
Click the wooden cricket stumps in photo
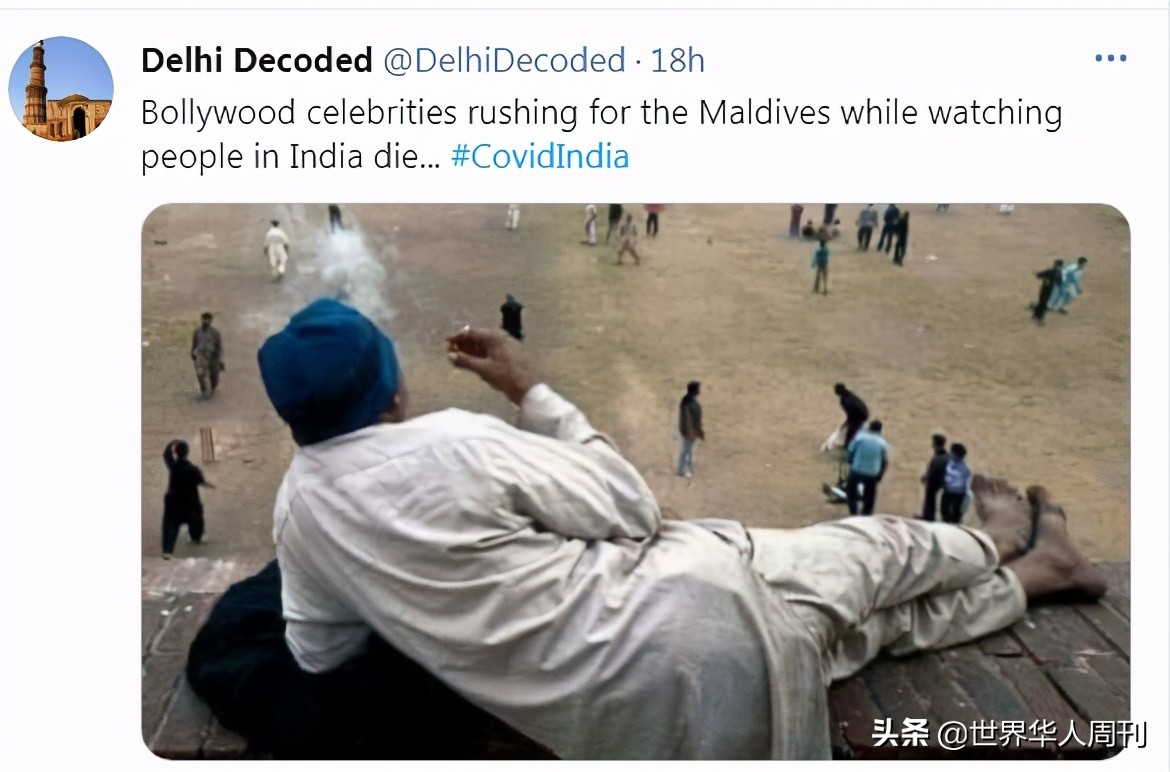pos(207,445)
